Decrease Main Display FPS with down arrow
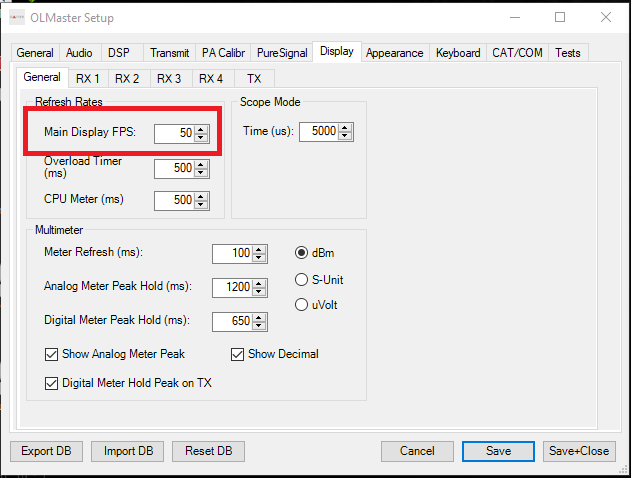The image size is (631, 478). [201, 138]
